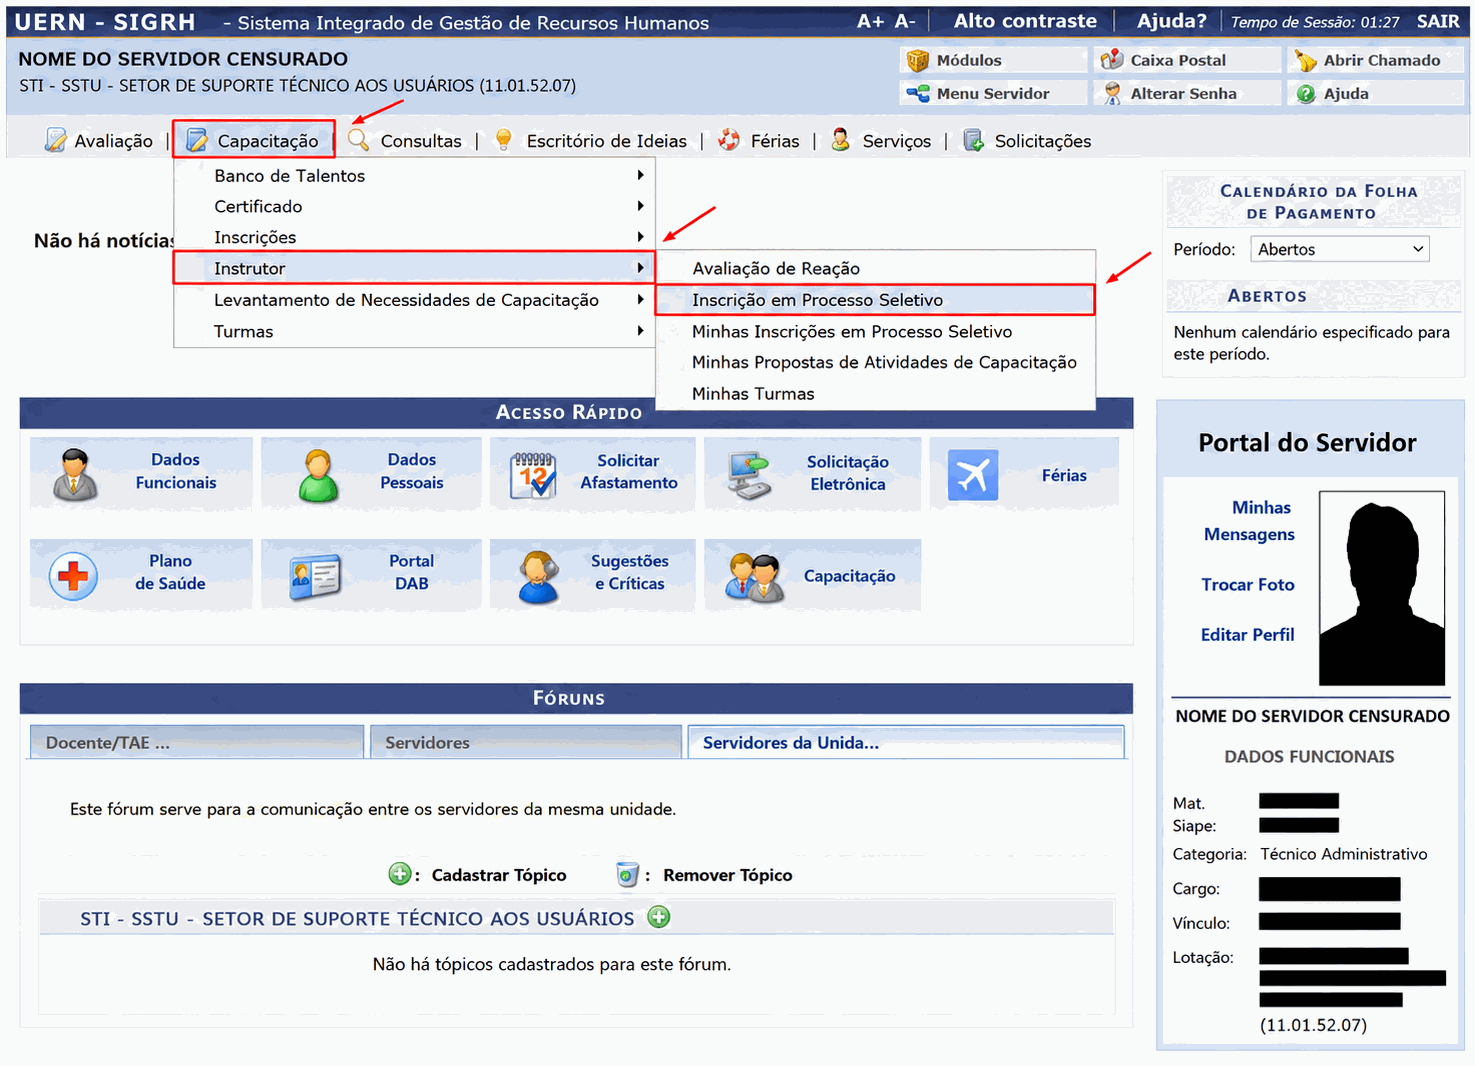Switch to the Docente/TAE forum tab
This screenshot has width=1475, height=1066.
(197, 742)
